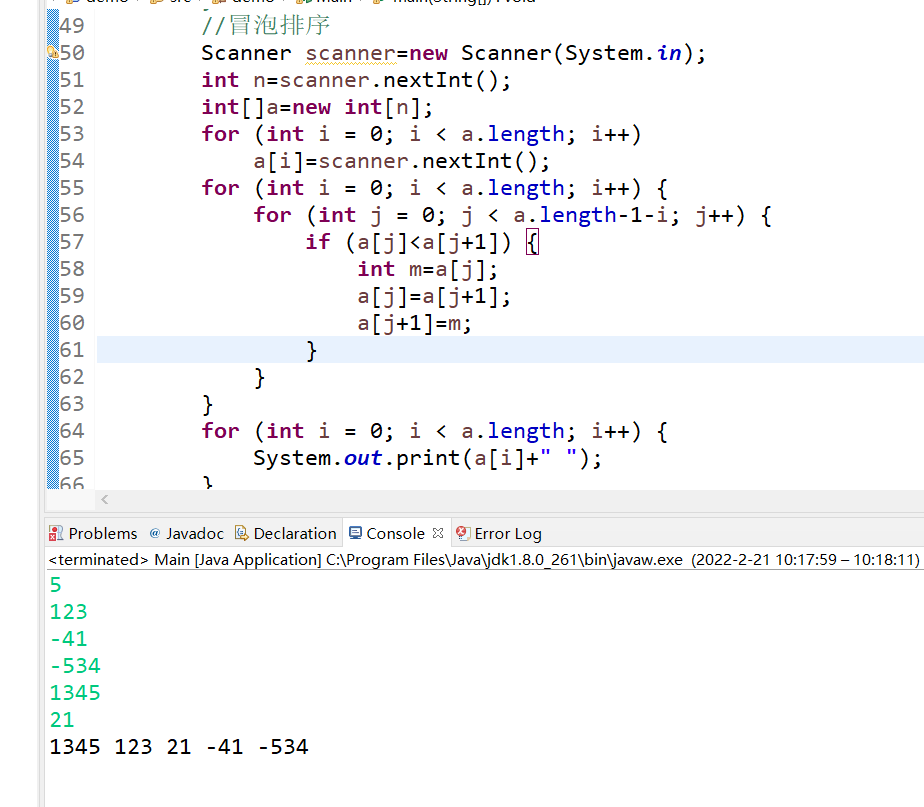Click 'int m=a[j];' on line 58

[427, 269]
